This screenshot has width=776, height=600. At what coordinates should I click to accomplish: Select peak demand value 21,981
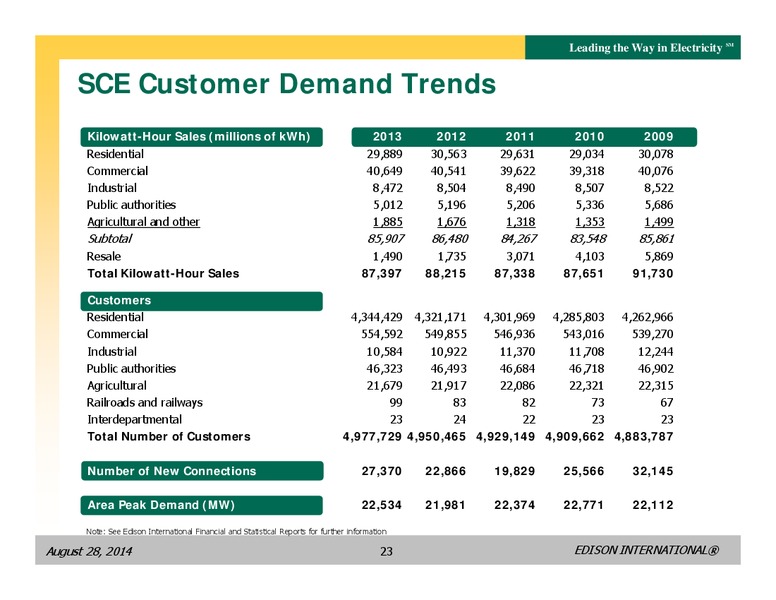(445, 505)
